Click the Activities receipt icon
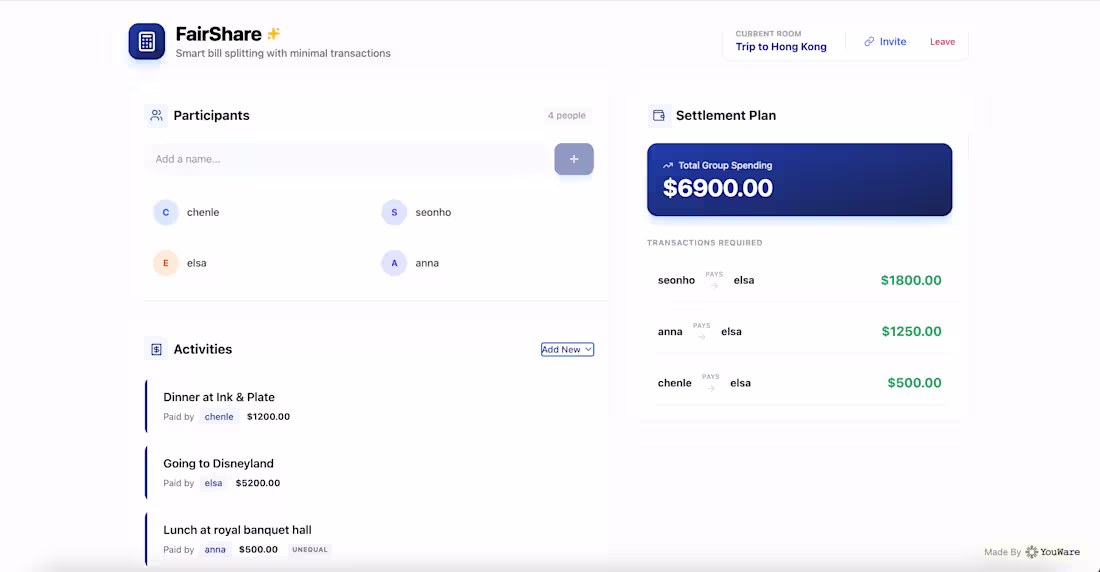Image resolution: width=1100 pixels, height=572 pixels. [x=156, y=349]
